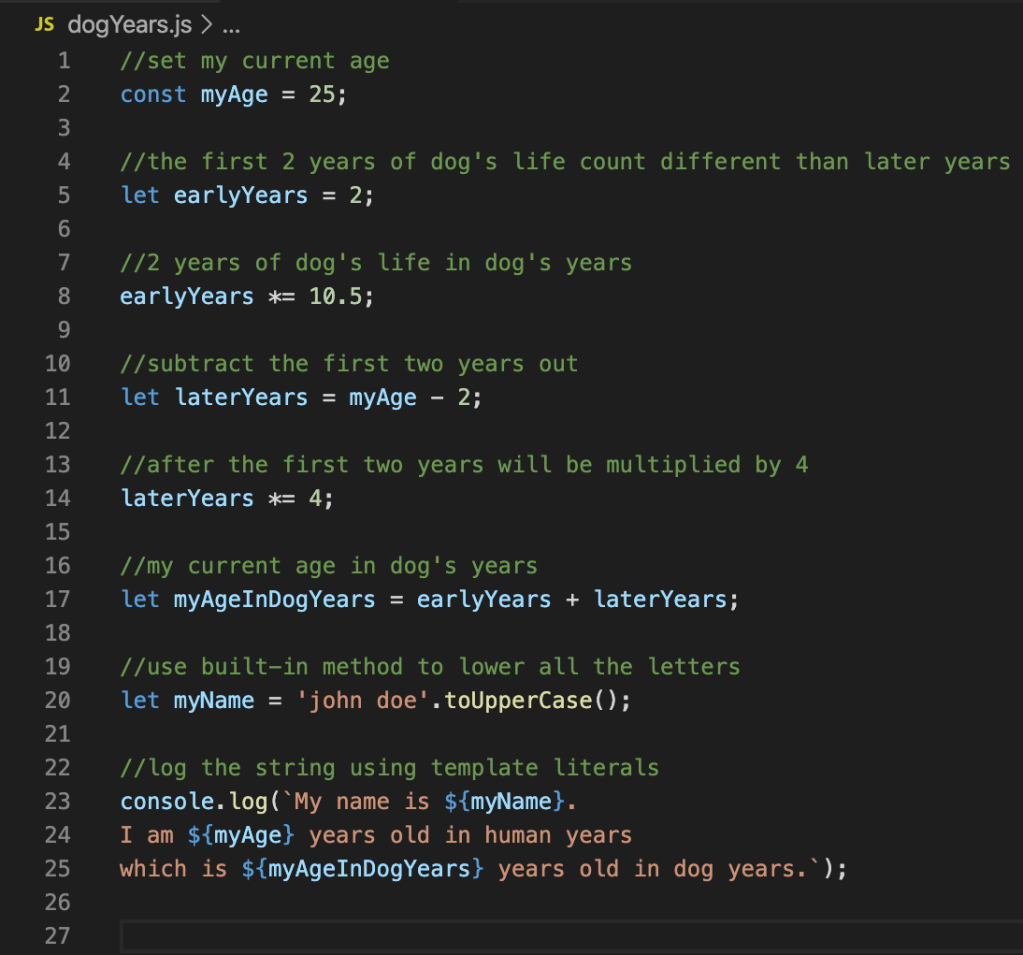Click the myAge constant declaration name
The width and height of the screenshot is (1023, 955).
[235, 94]
